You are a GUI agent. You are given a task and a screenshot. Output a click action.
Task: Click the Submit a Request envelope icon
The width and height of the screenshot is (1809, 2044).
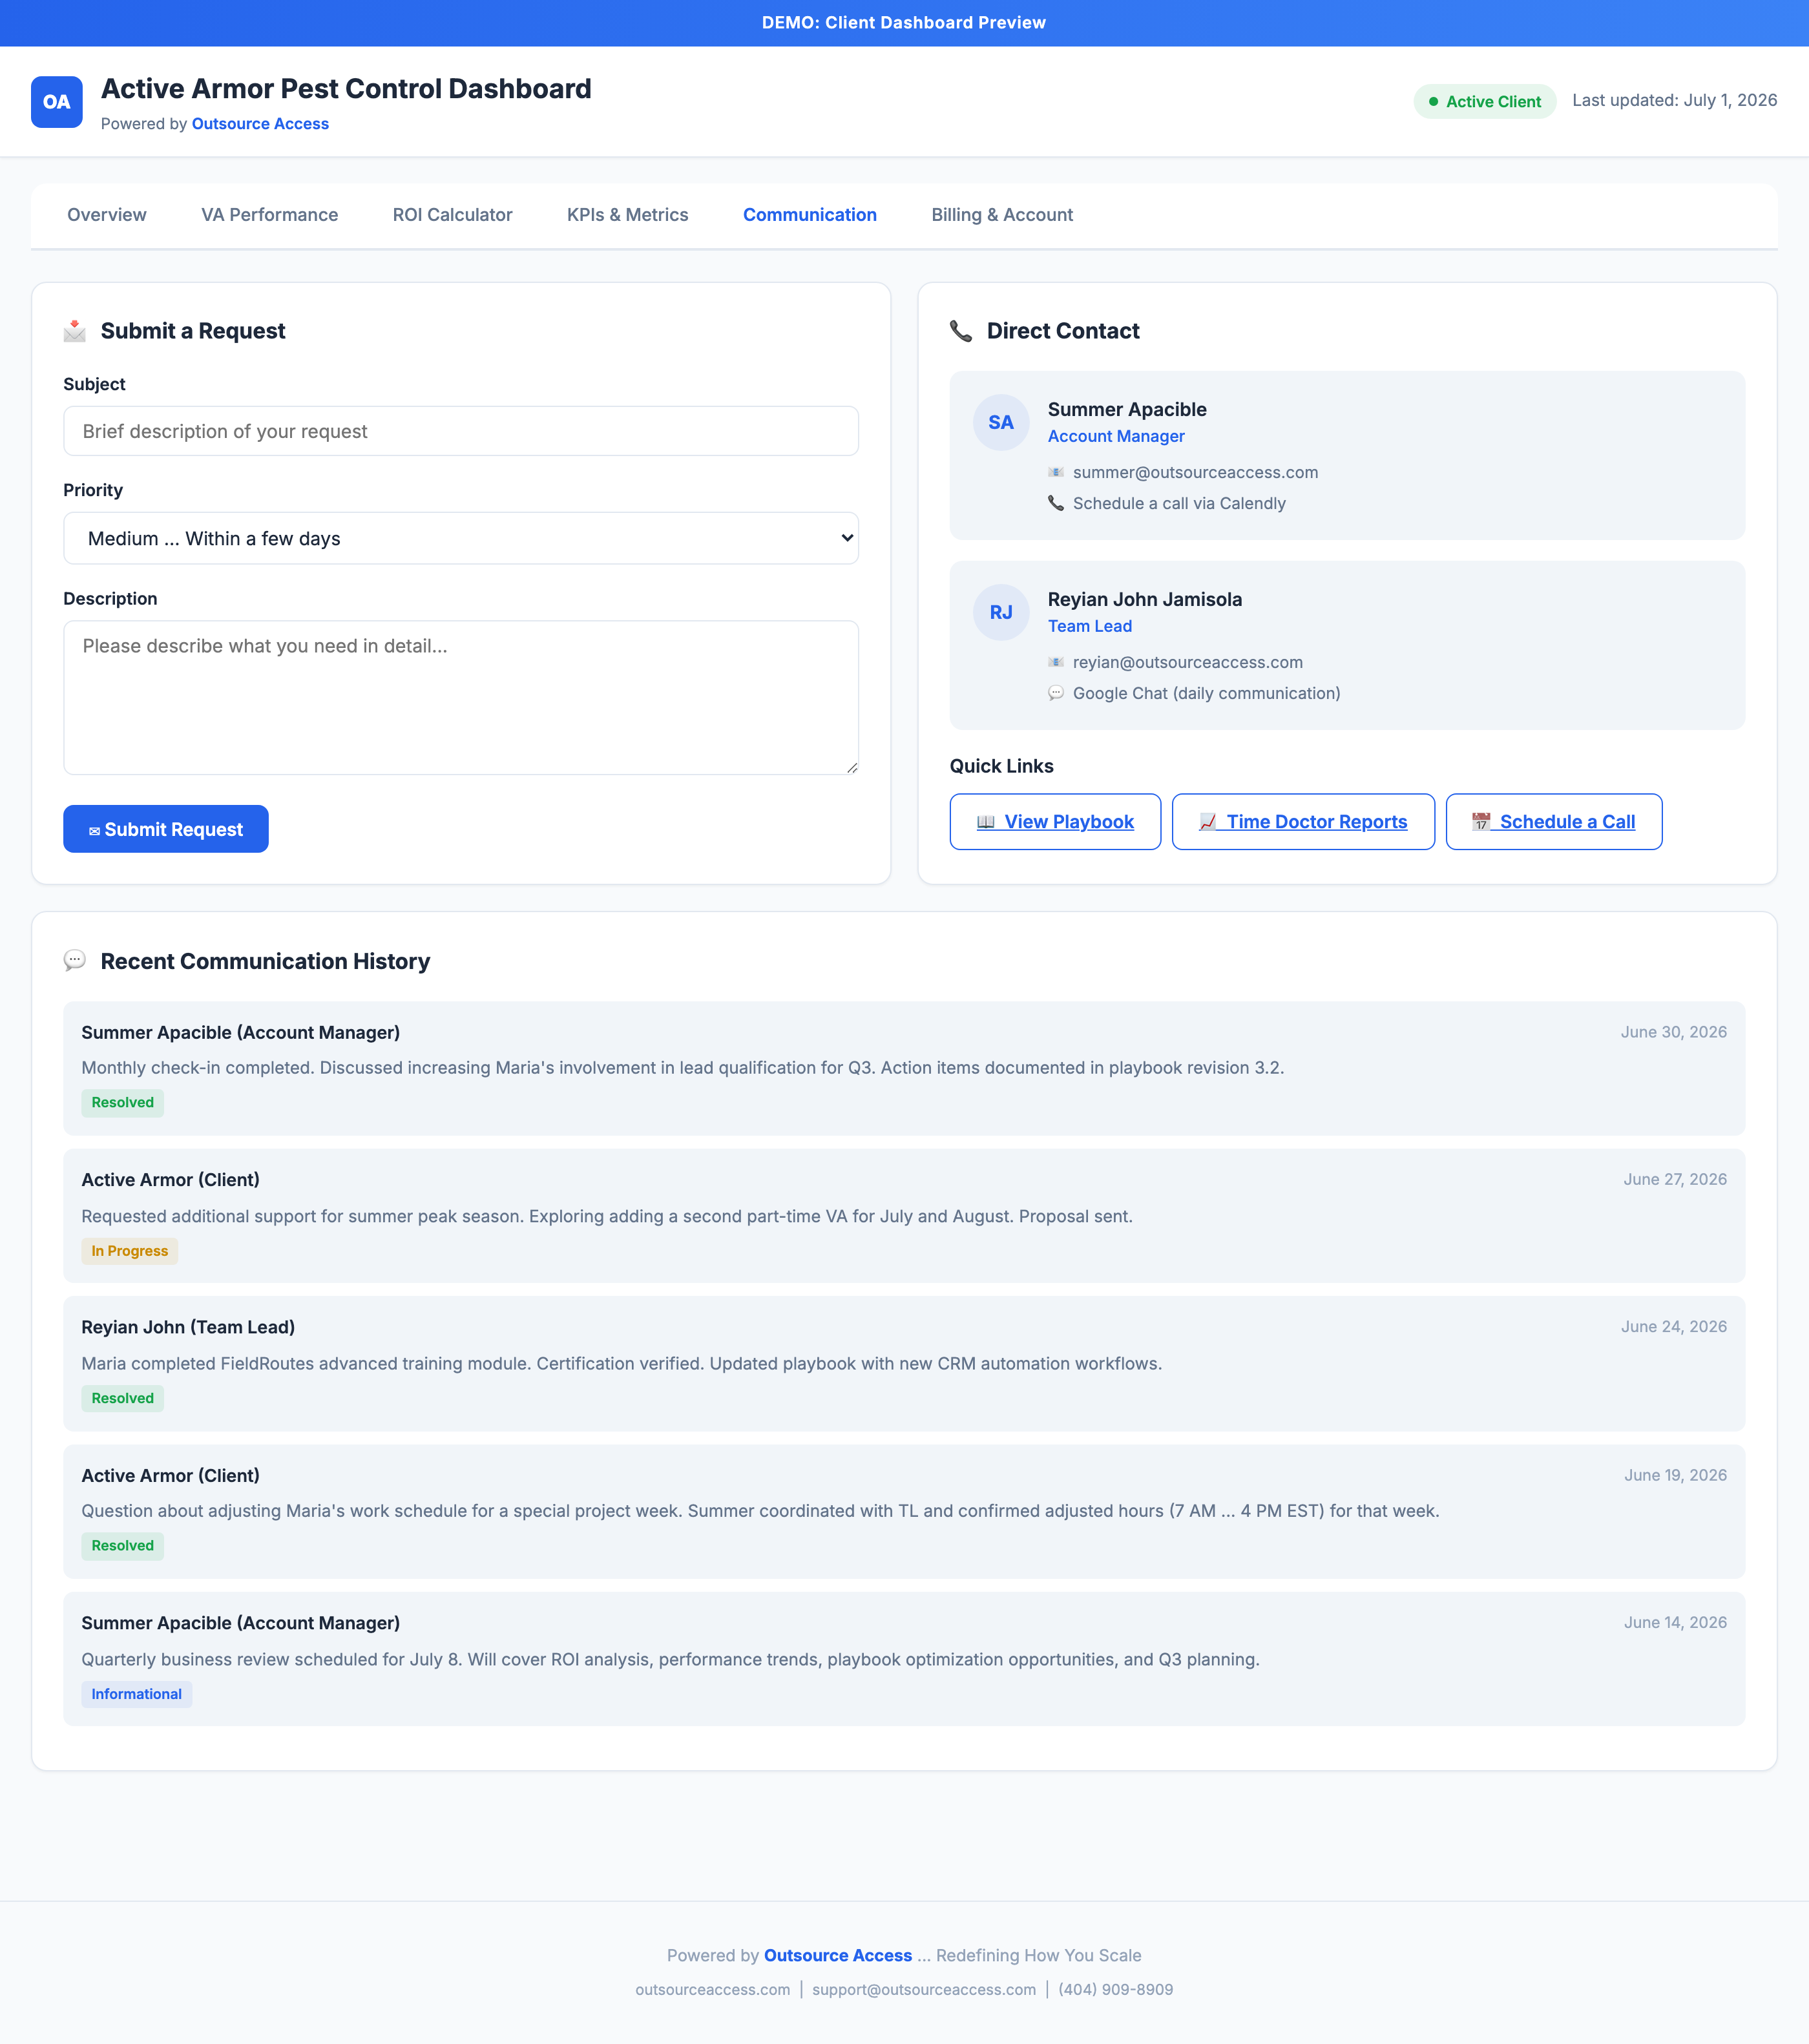(75, 331)
